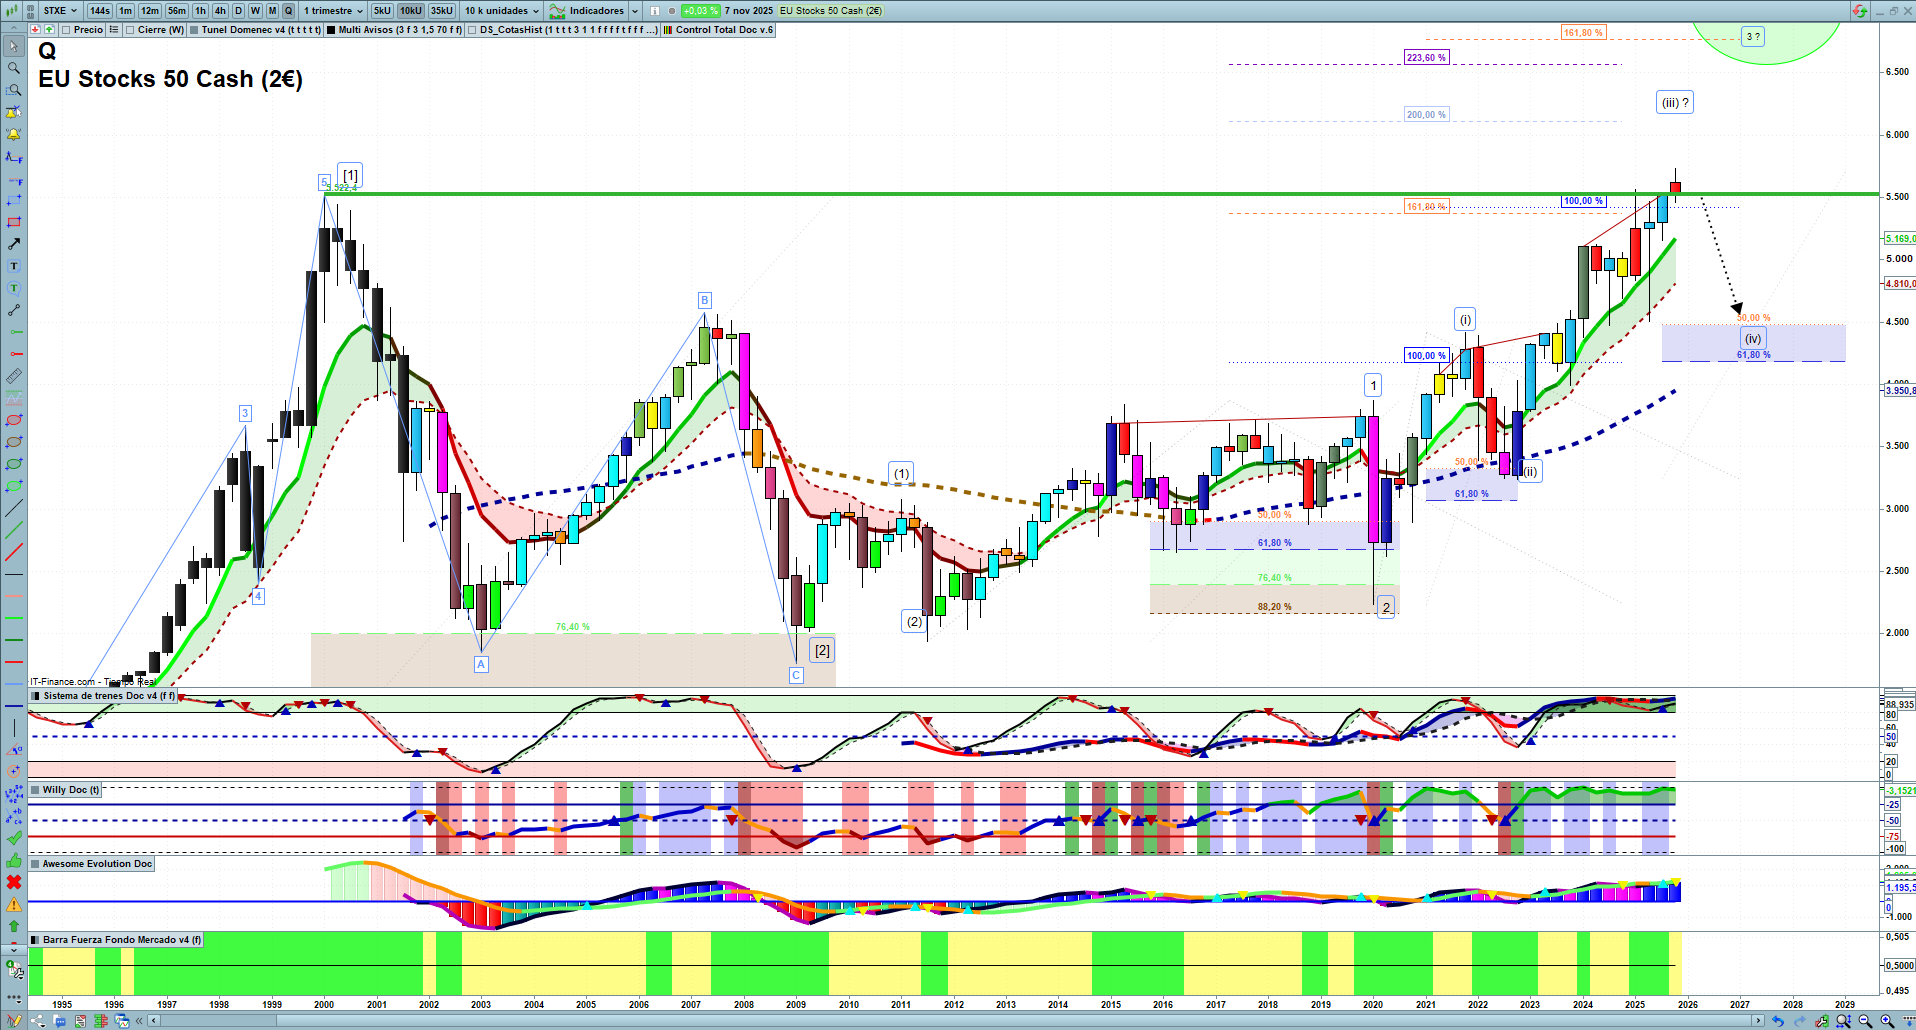The width and height of the screenshot is (1916, 1030).
Task: Toggle the Precio checkbox
Action: (66, 30)
